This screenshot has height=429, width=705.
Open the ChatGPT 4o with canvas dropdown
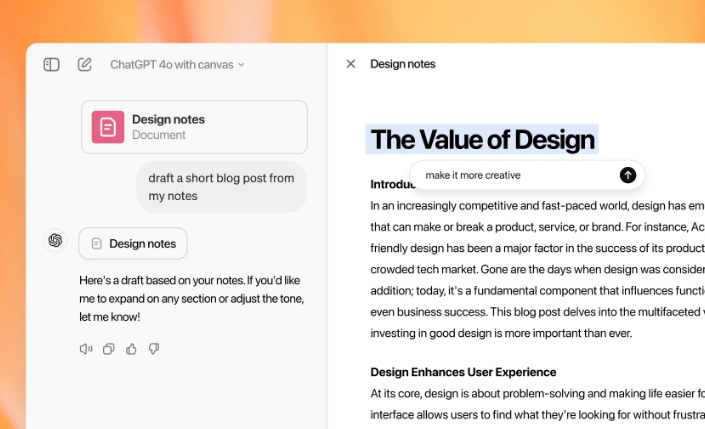click(x=177, y=64)
